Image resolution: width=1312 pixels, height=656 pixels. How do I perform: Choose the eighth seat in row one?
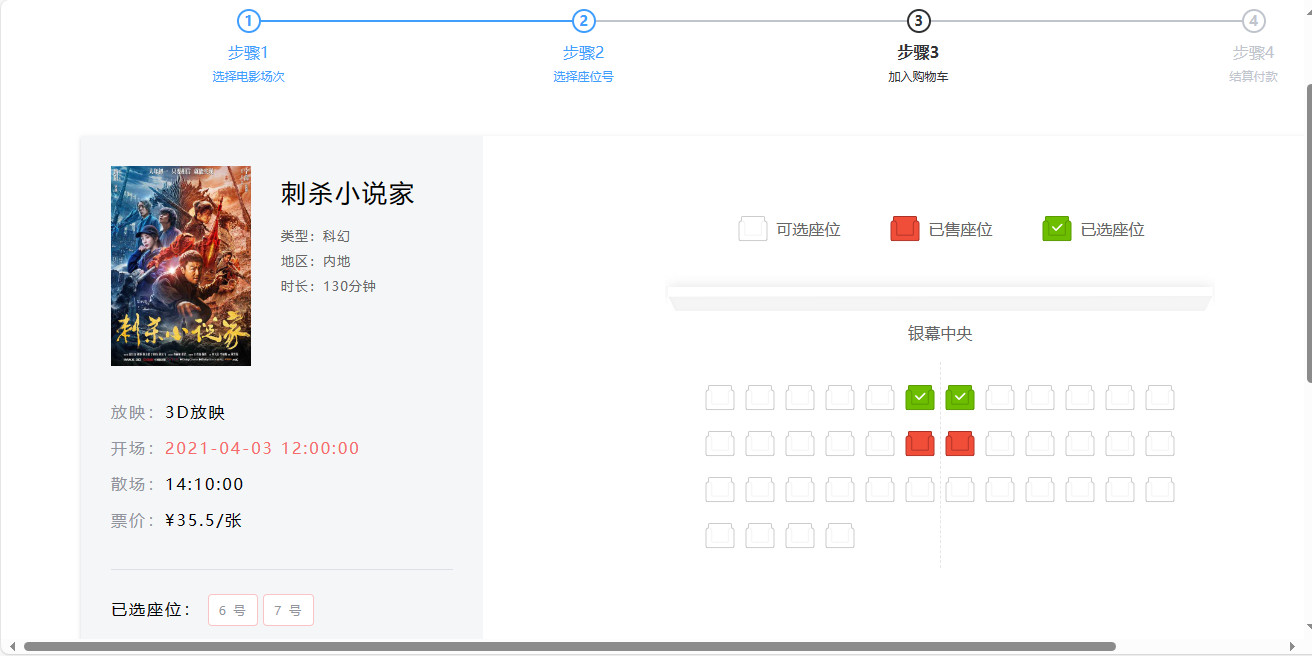[1000, 398]
